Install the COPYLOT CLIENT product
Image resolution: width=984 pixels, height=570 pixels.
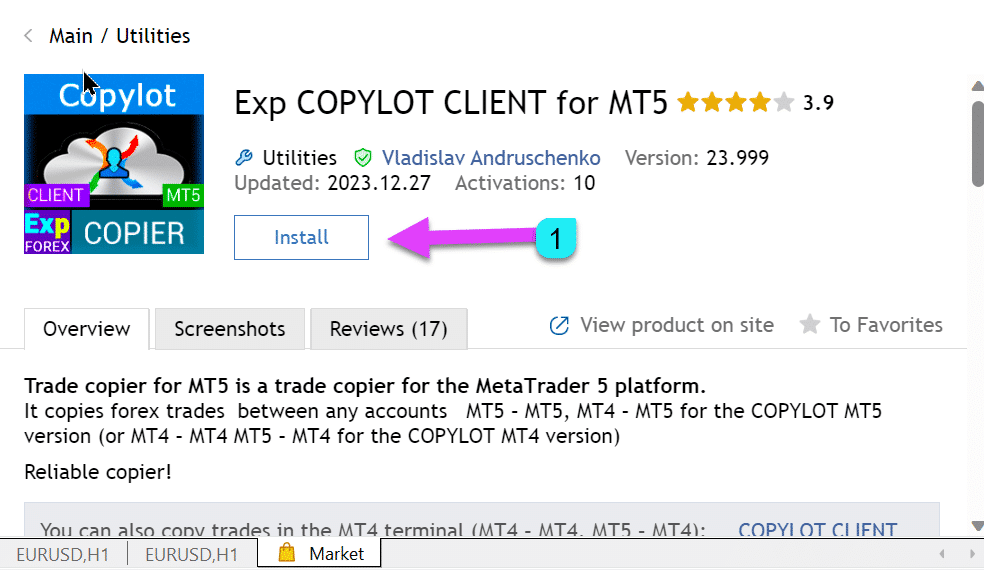coord(301,238)
